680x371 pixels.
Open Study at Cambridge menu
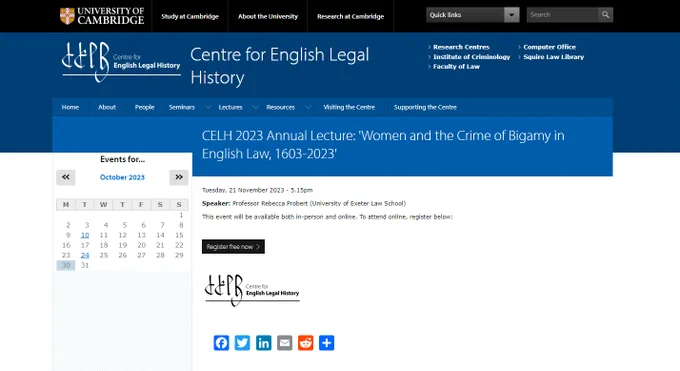click(190, 16)
